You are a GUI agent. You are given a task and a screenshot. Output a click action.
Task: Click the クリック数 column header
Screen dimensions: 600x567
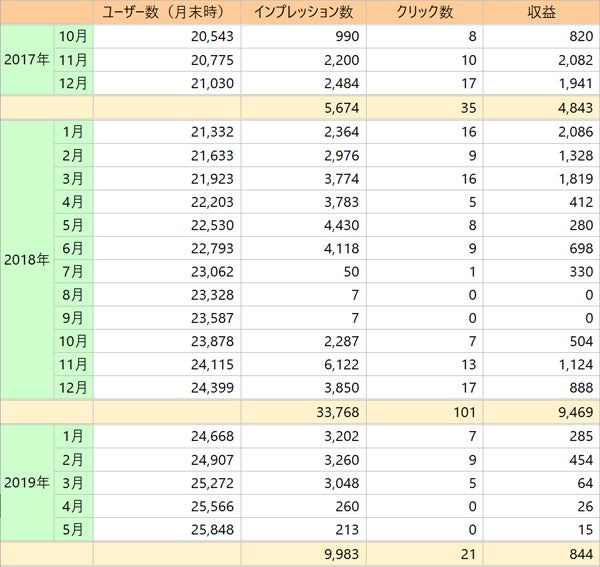[424, 12]
